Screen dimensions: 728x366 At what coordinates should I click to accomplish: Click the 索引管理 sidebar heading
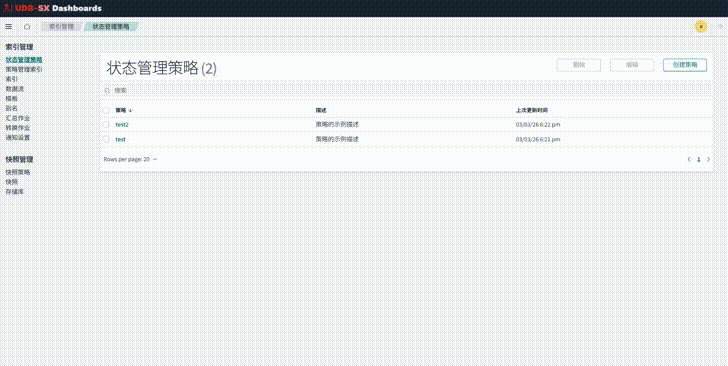tap(20, 47)
